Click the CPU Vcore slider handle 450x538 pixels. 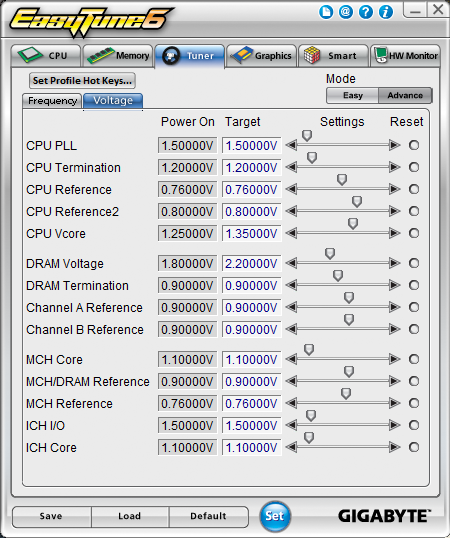(353, 224)
